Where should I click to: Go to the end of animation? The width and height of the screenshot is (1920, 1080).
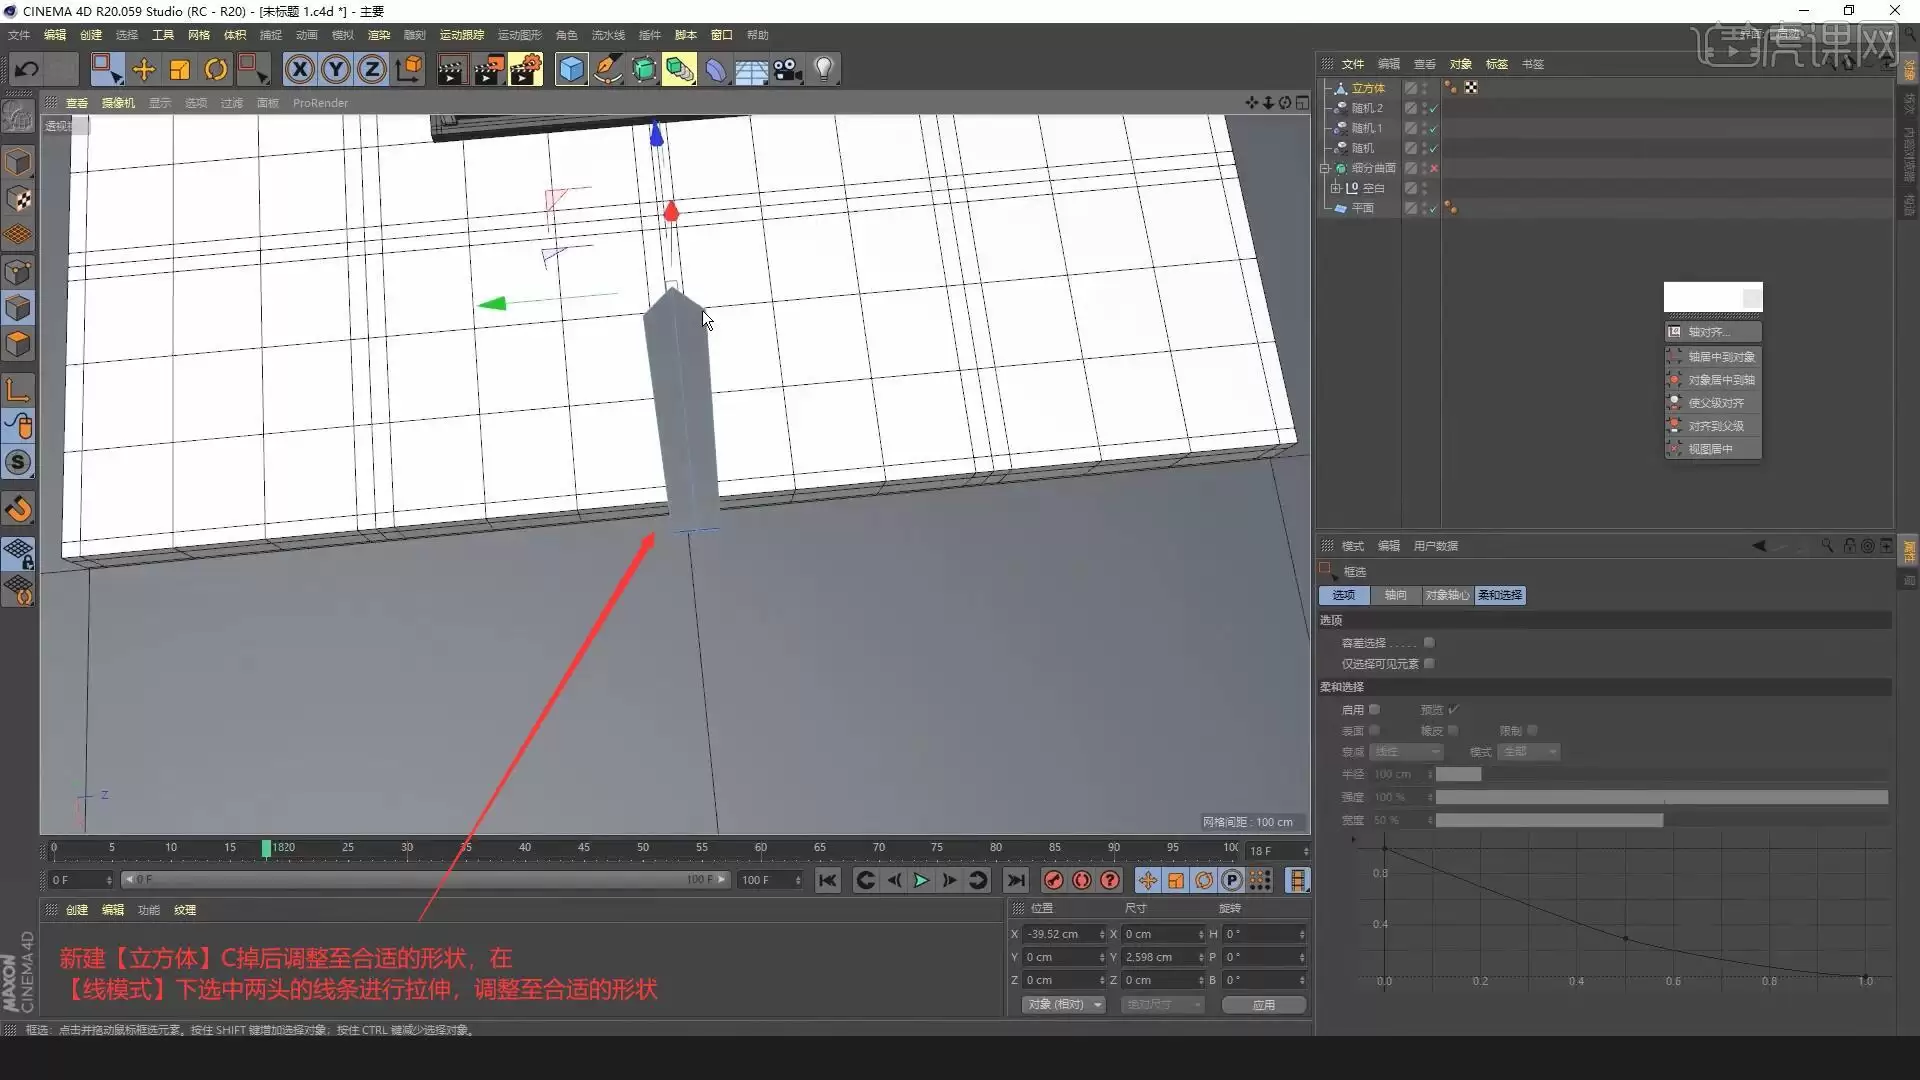[1016, 880]
